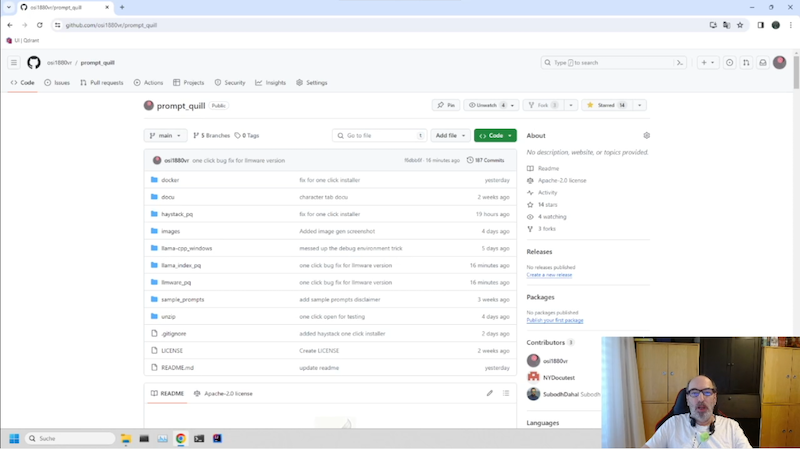This screenshot has height=449, width=800.
Task: Open the Chrome three-dot menu
Action: [x=791, y=25]
